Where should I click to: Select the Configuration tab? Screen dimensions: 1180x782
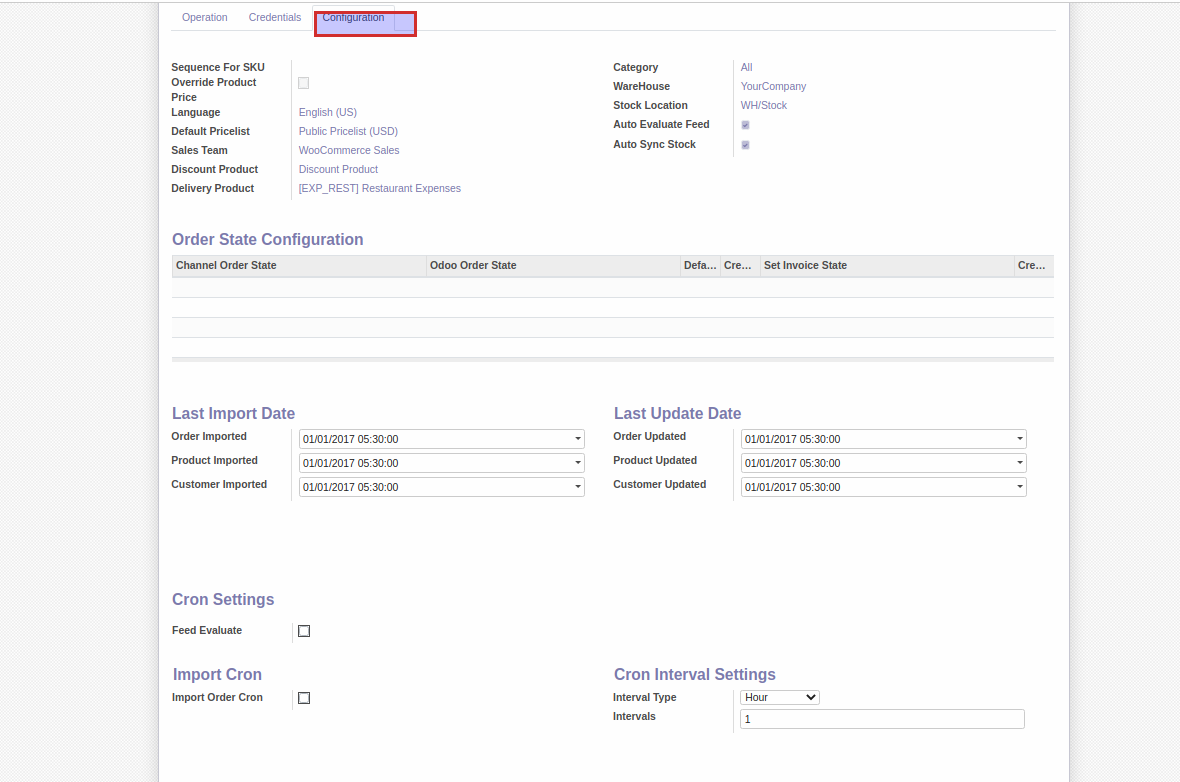coord(353,17)
